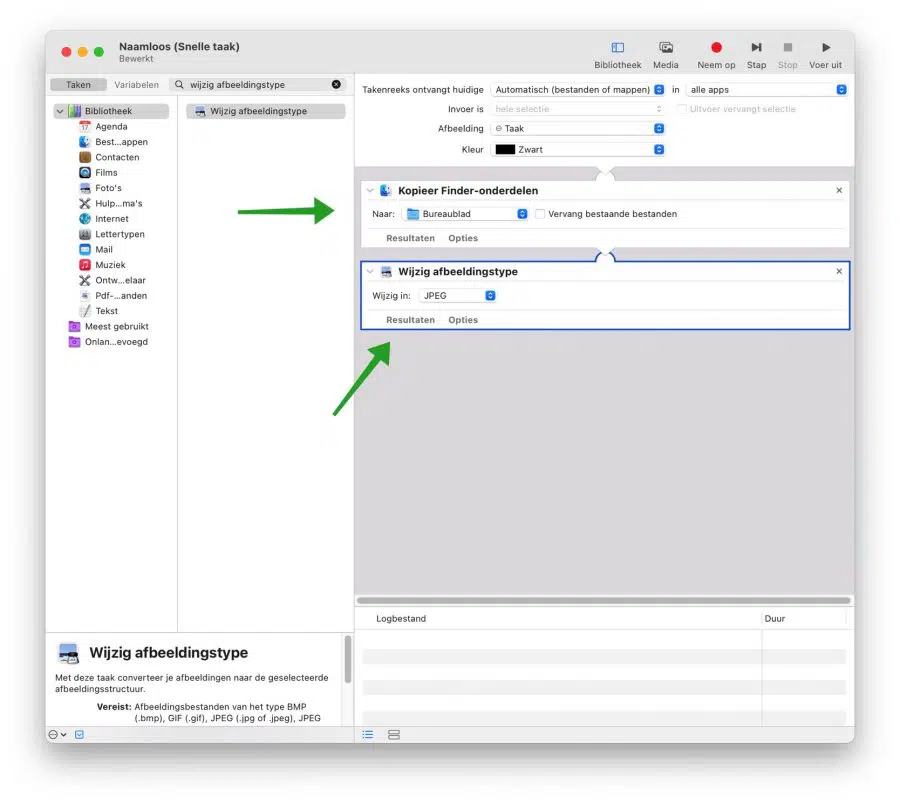Screen dimensions: 900x803
Task: Select the Tekst library category
Action: point(106,311)
